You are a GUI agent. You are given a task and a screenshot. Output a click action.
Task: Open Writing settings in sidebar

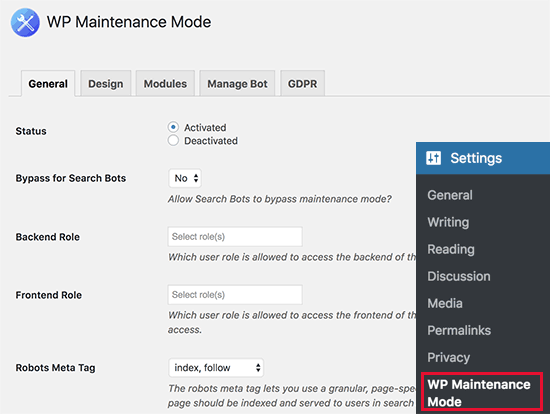(448, 222)
